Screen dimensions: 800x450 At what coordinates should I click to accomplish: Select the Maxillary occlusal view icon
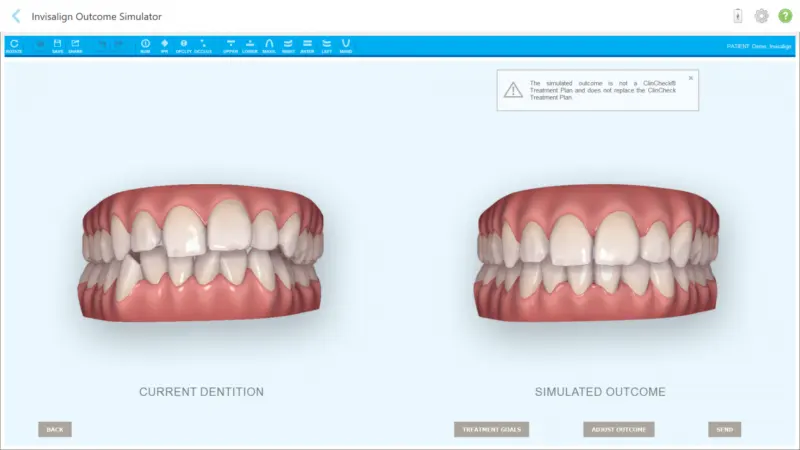pyautogui.click(x=268, y=45)
